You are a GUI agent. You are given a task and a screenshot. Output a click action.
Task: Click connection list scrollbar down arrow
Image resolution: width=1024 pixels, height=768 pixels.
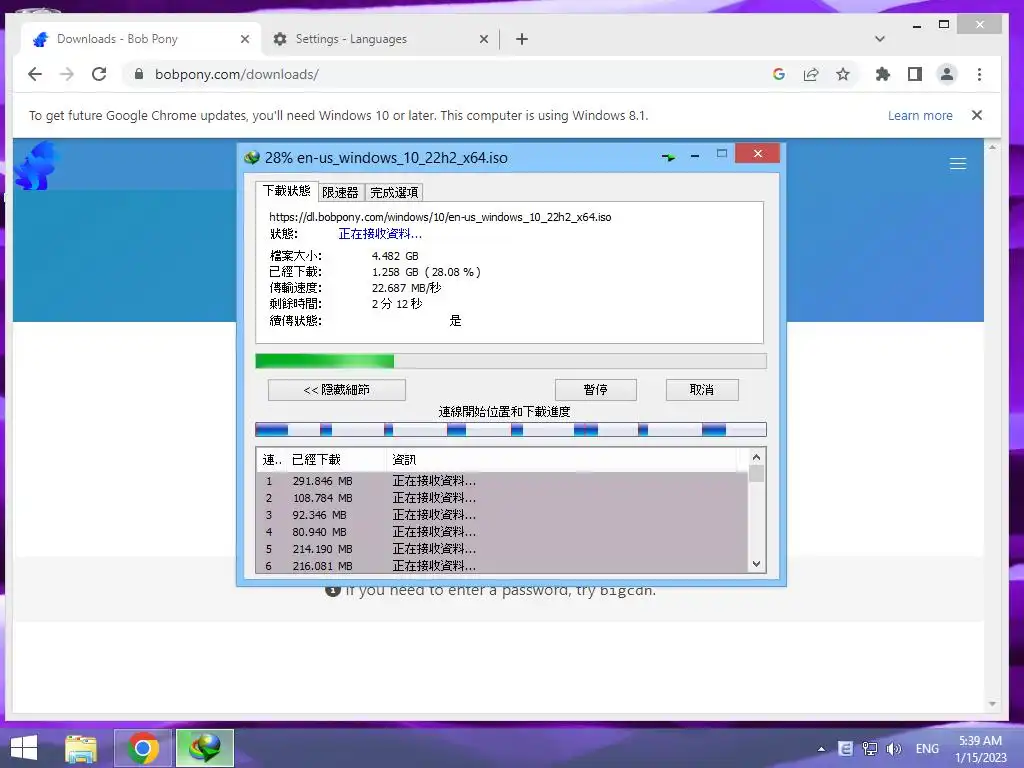(756, 564)
